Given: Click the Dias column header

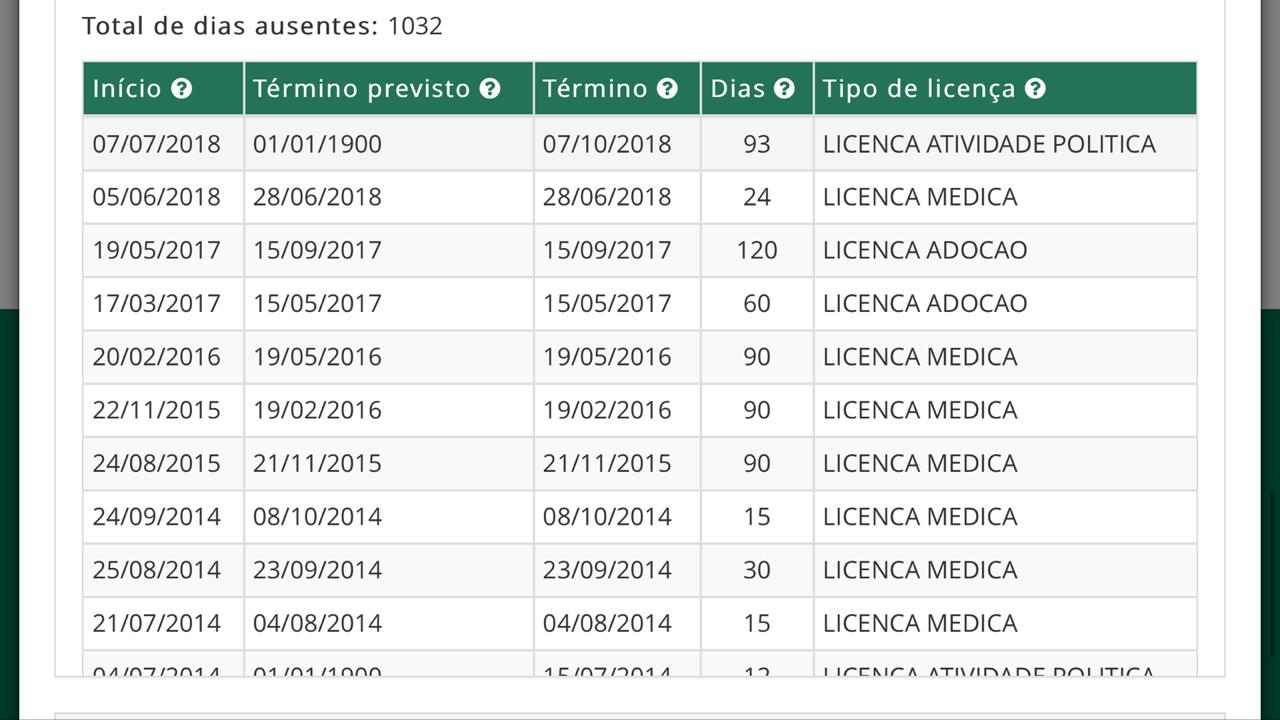Looking at the screenshot, I should (737, 89).
